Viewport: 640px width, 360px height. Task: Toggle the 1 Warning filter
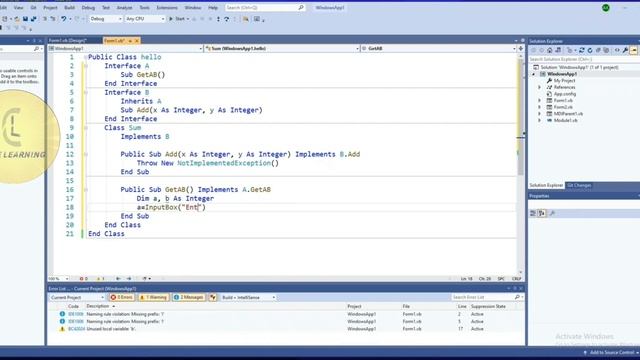click(153, 298)
